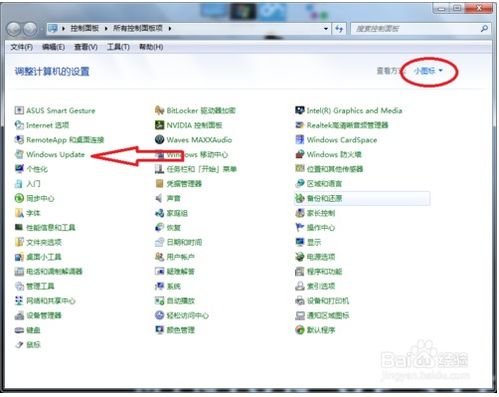This screenshot has height=397, width=499.
Task: Open the Internet 选项 link
Action: pyautogui.click(x=47, y=125)
